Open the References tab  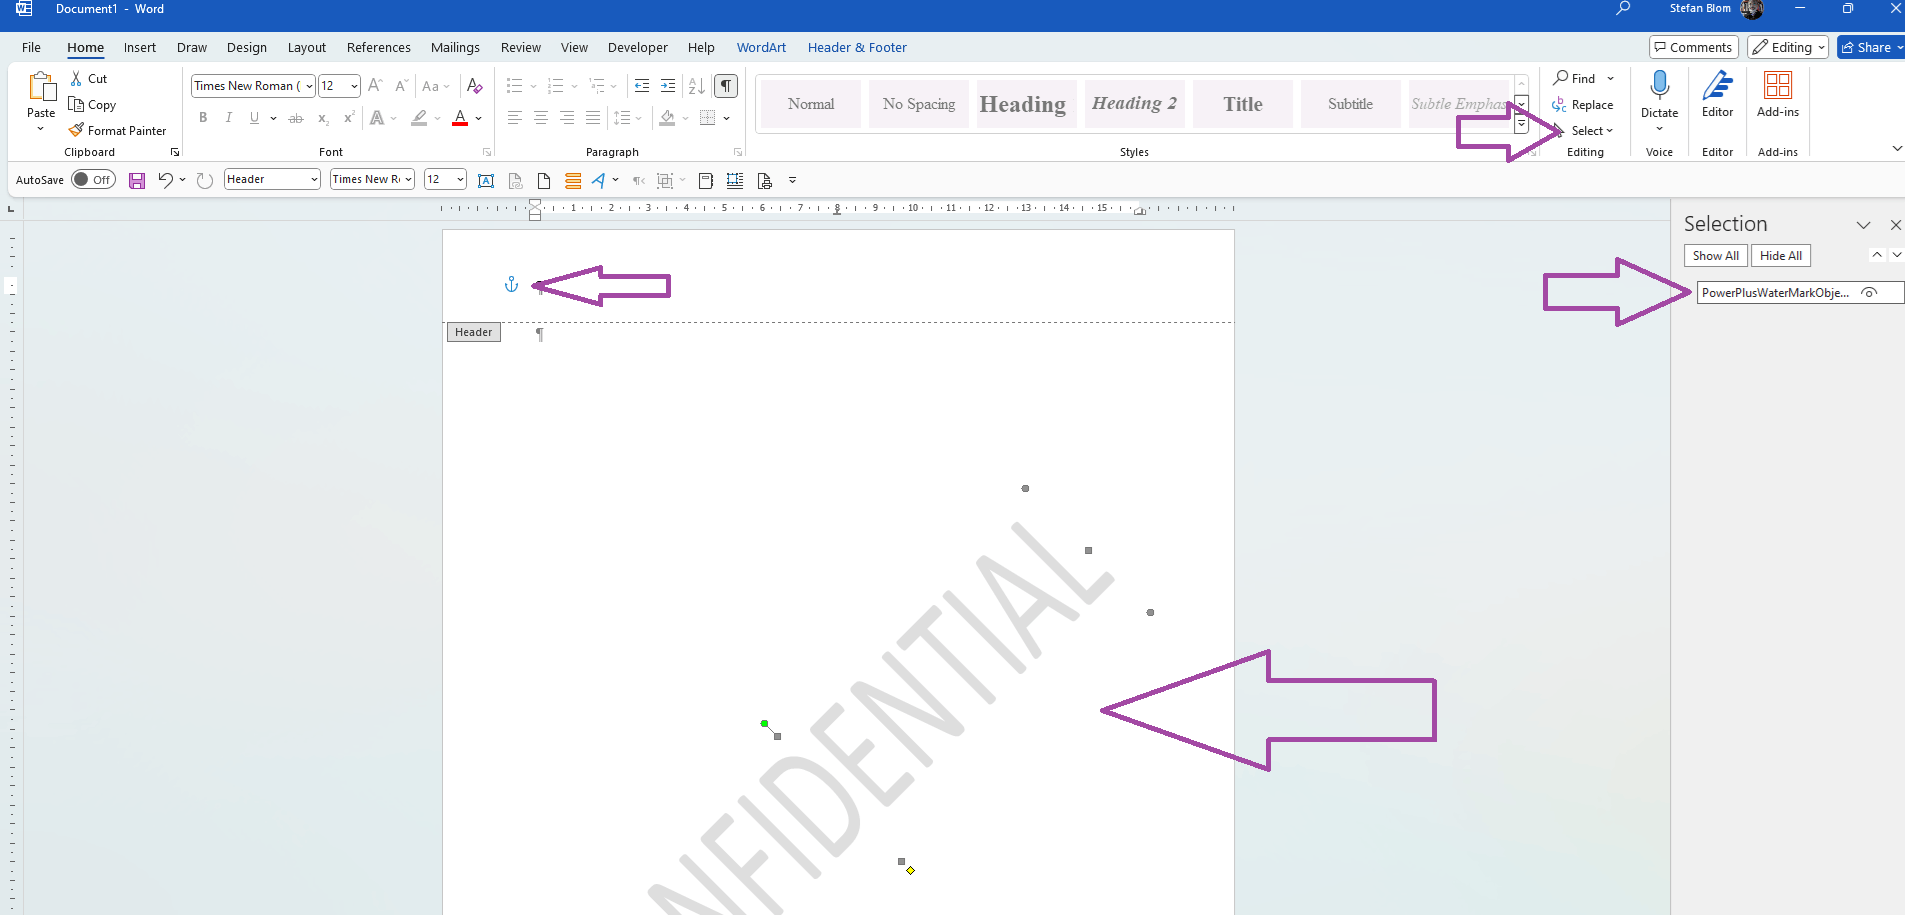(379, 47)
